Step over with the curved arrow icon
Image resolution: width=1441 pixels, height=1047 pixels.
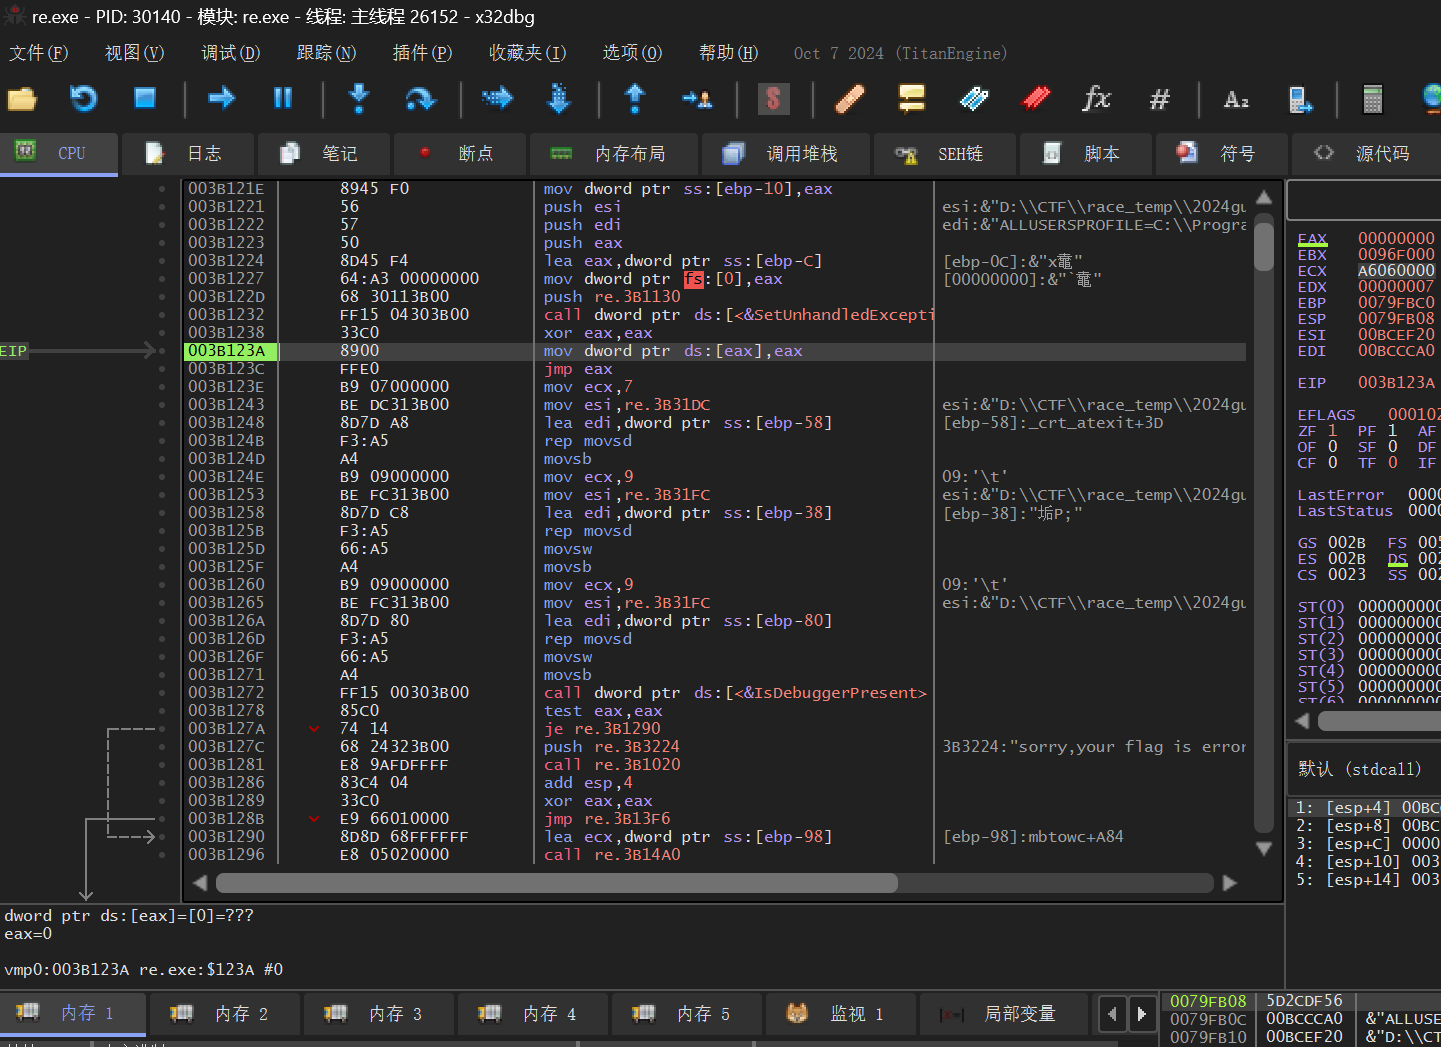coord(420,98)
